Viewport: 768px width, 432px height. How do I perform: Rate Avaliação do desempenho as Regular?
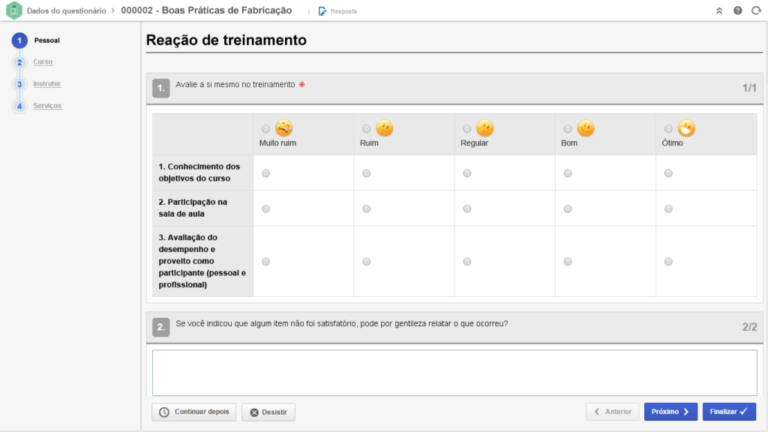(467, 261)
